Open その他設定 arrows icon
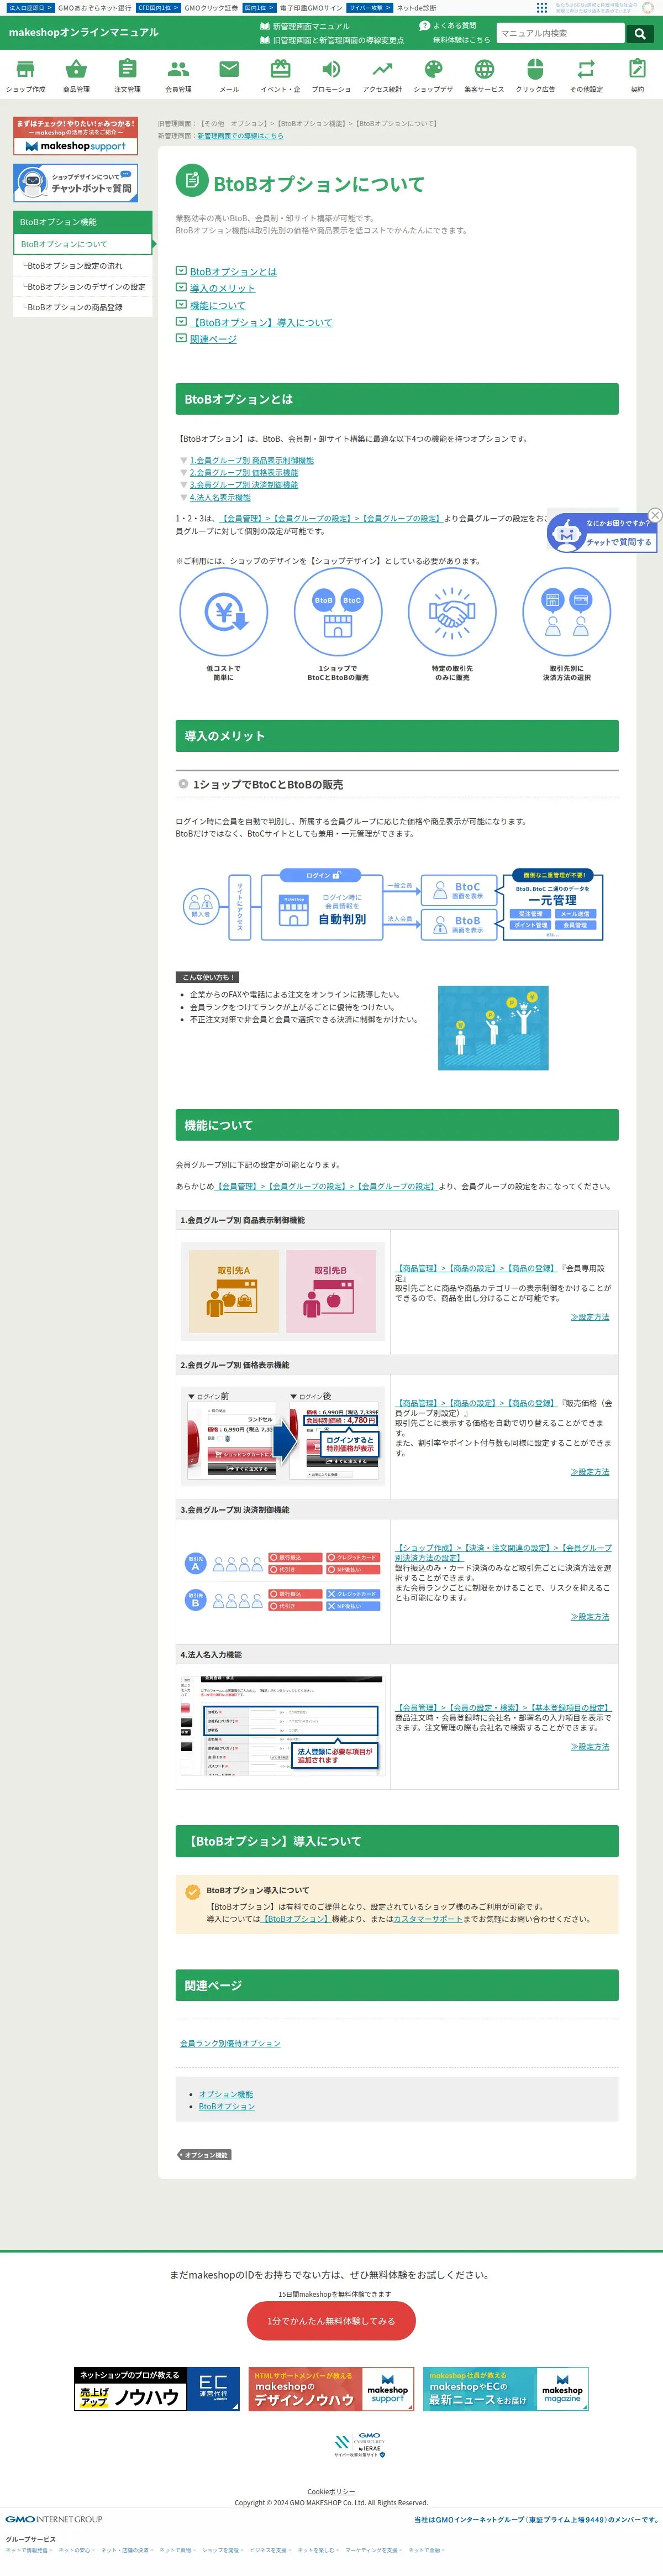Image resolution: width=663 pixels, height=2576 pixels. [586, 69]
